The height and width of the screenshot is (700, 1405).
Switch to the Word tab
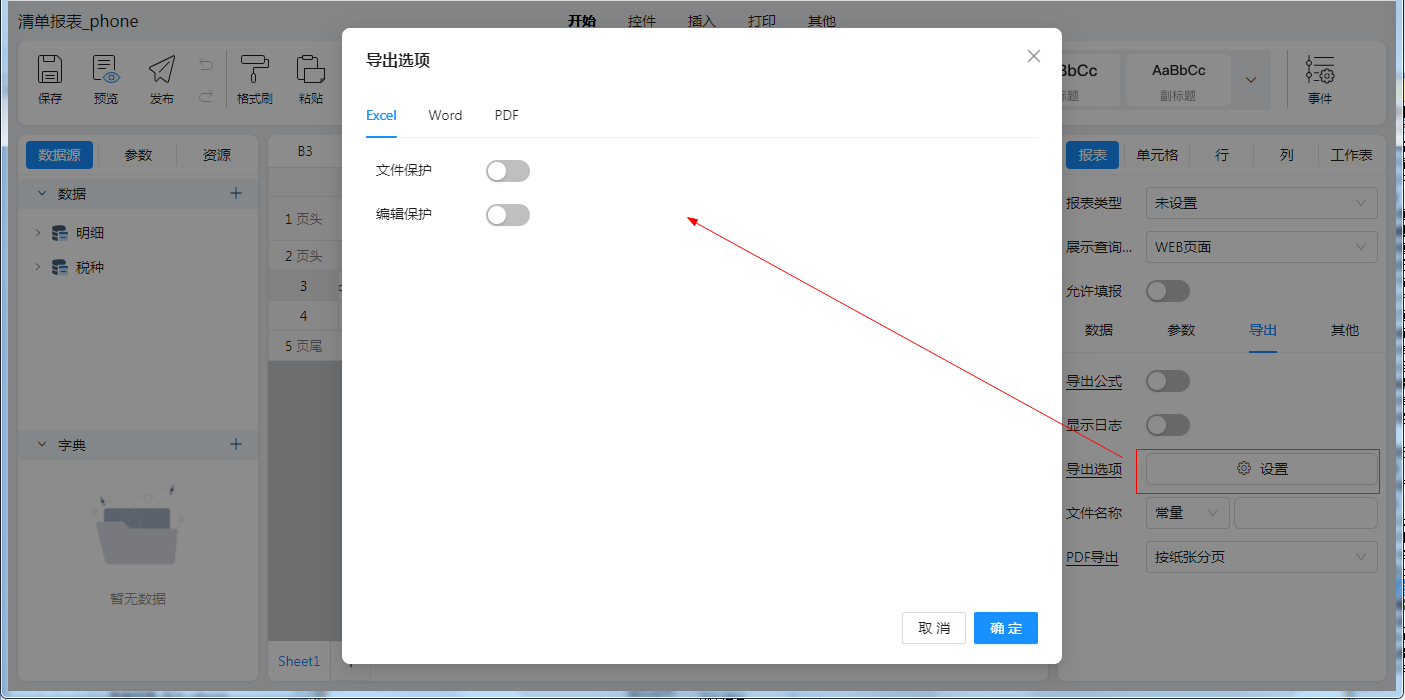click(445, 115)
